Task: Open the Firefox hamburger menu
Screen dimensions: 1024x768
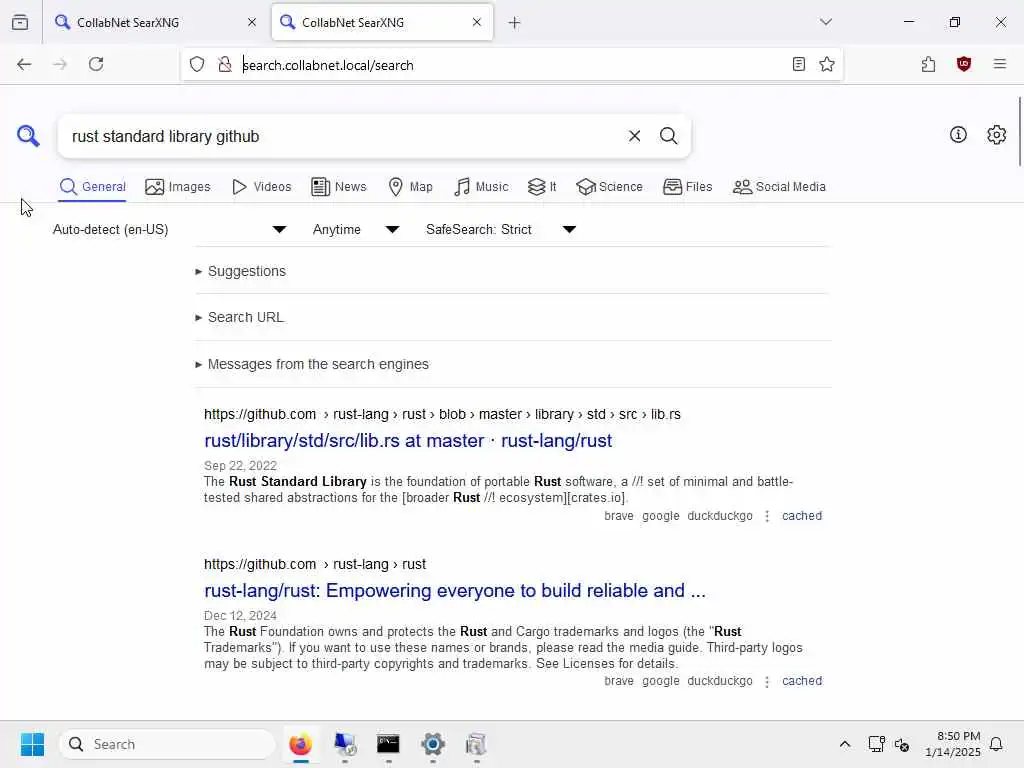Action: [999, 64]
